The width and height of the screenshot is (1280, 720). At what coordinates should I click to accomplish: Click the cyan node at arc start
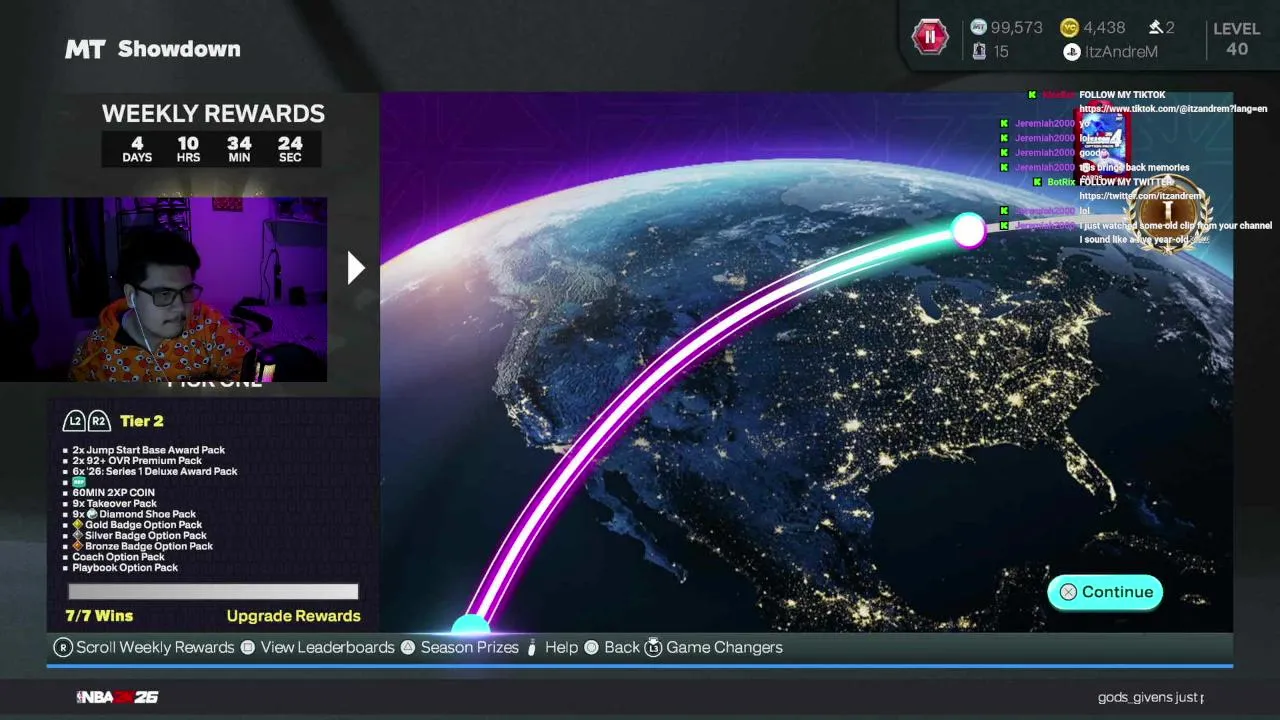click(470, 625)
